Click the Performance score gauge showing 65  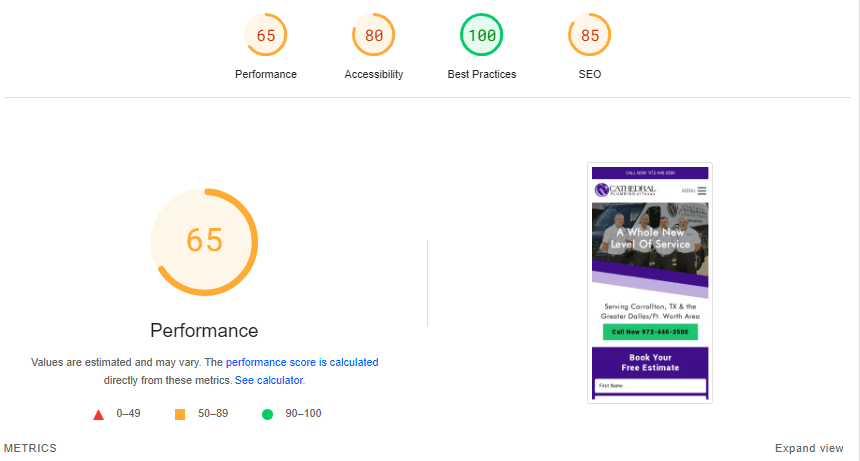(x=265, y=35)
